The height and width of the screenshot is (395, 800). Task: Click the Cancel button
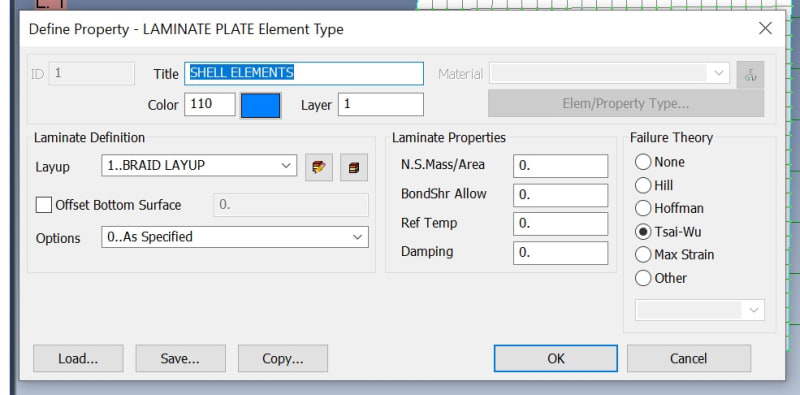tap(689, 358)
